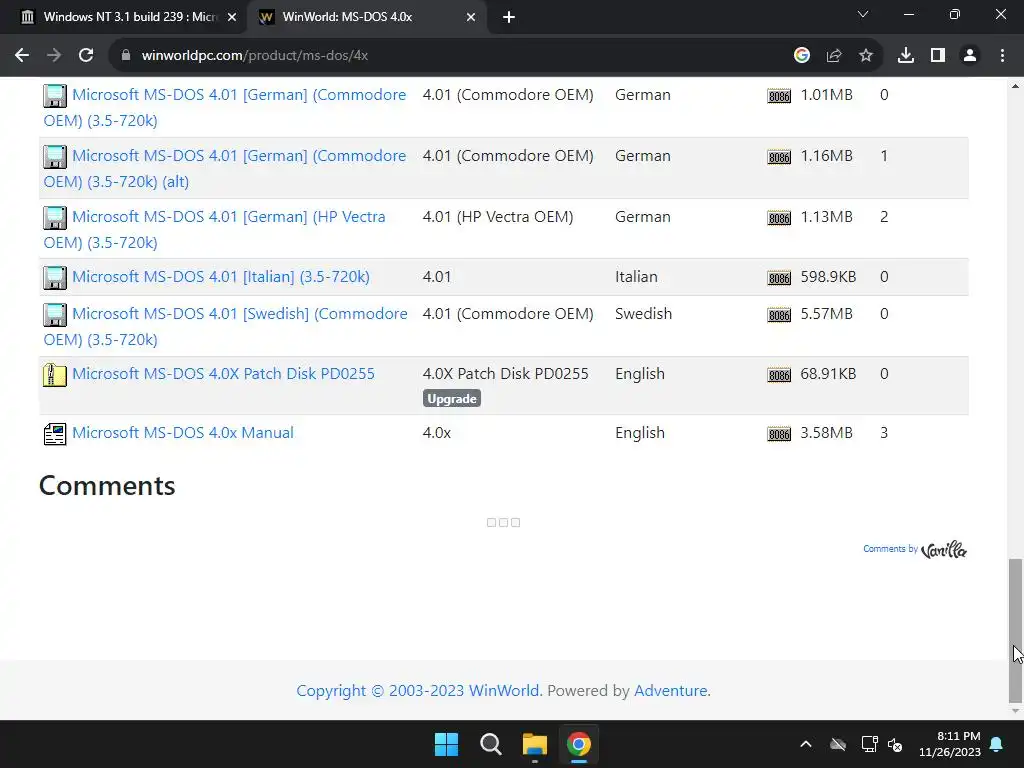Viewport: 1024px width, 768px height.
Task: Toggle Chrome side panel icon
Action: [x=938, y=56]
